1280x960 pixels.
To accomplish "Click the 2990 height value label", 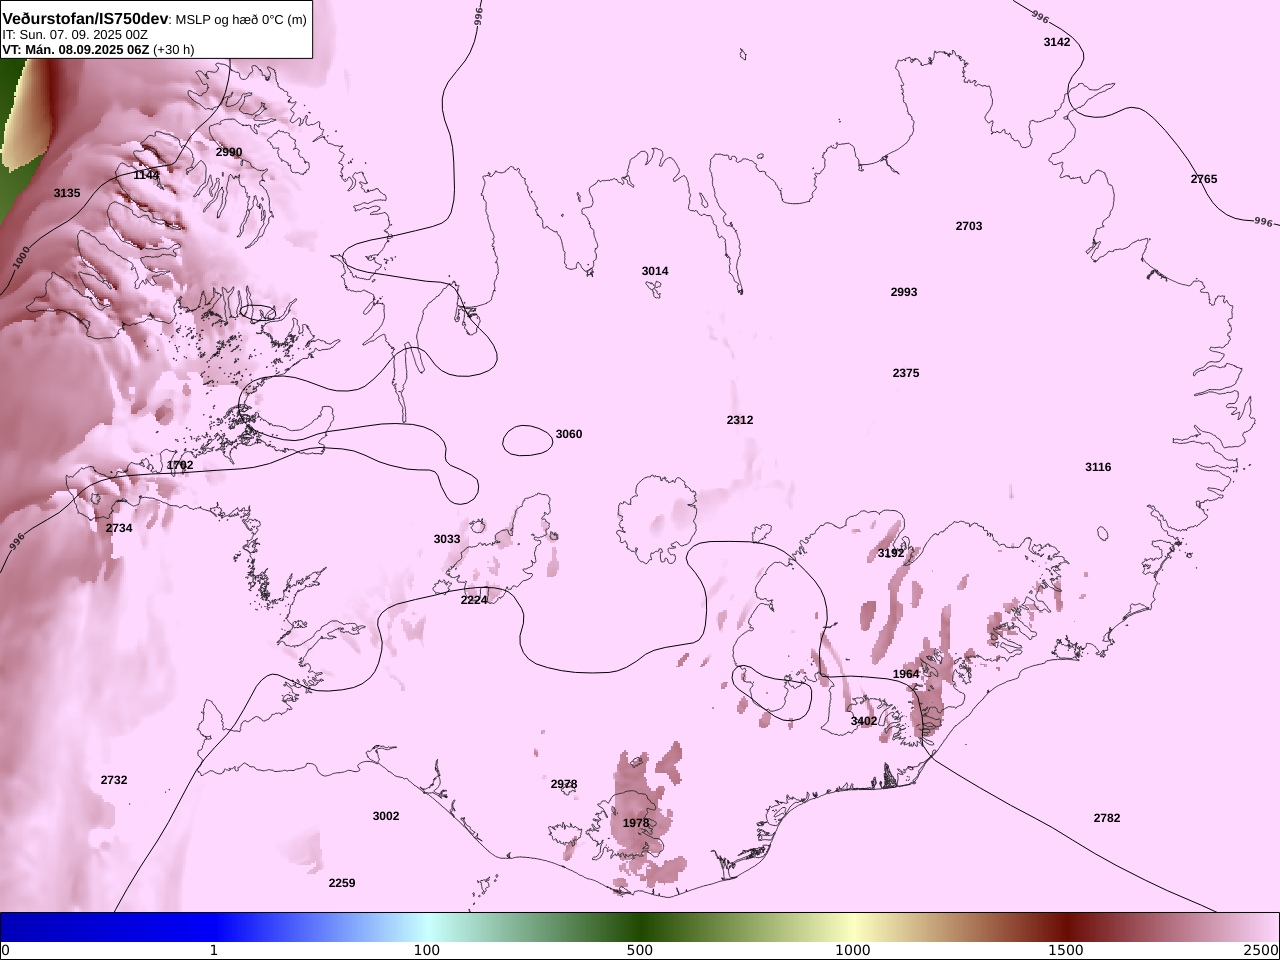I will [x=229, y=152].
